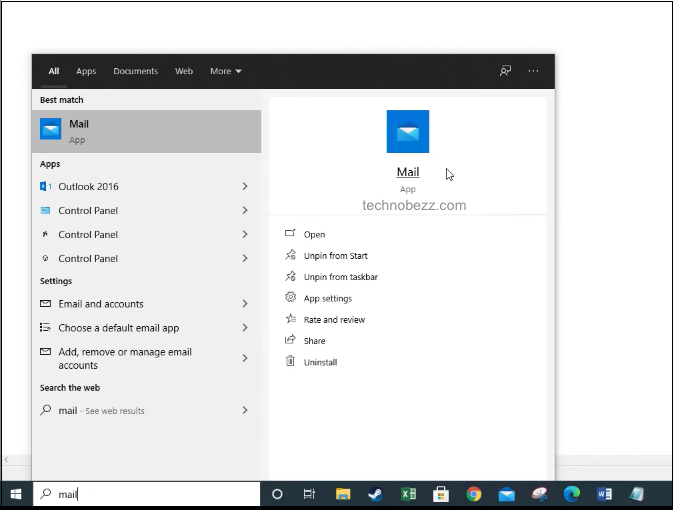Image resolution: width=673 pixels, height=510 pixels.
Task: Click the large Mail app tile in preview pane
Action: click(408, 131)
